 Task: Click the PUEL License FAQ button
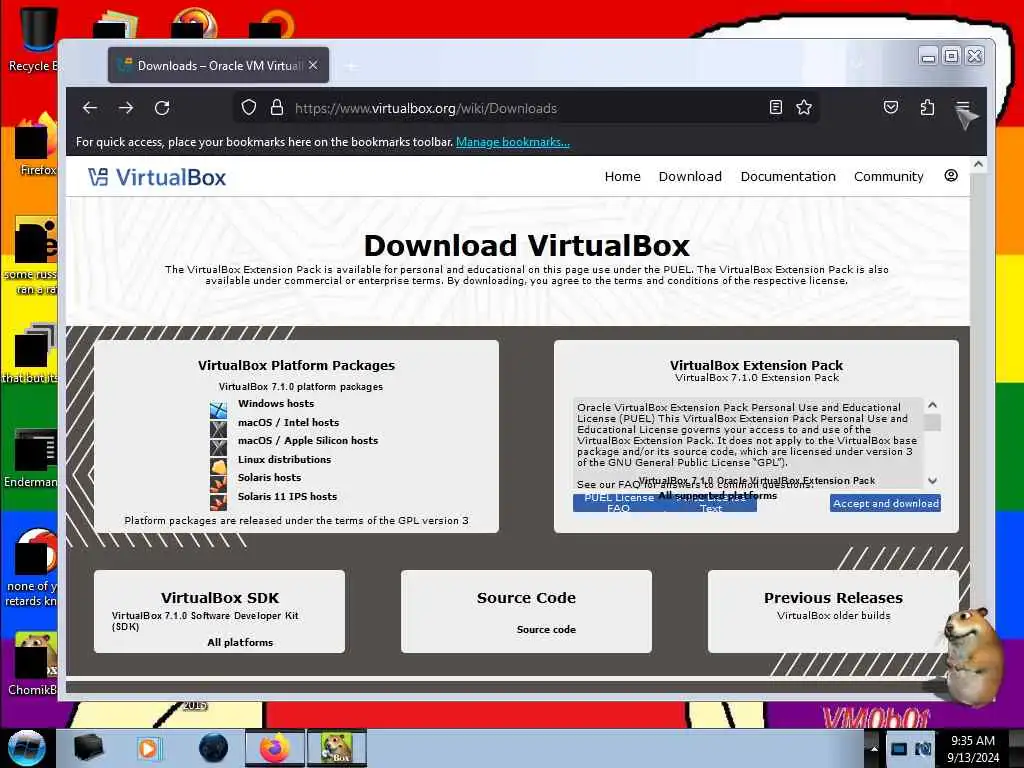(x=618, y=503)
